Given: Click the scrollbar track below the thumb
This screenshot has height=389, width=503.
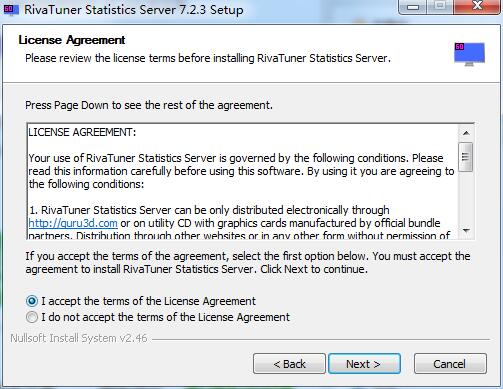Looking at the screenshot, I should click(466, 197).
